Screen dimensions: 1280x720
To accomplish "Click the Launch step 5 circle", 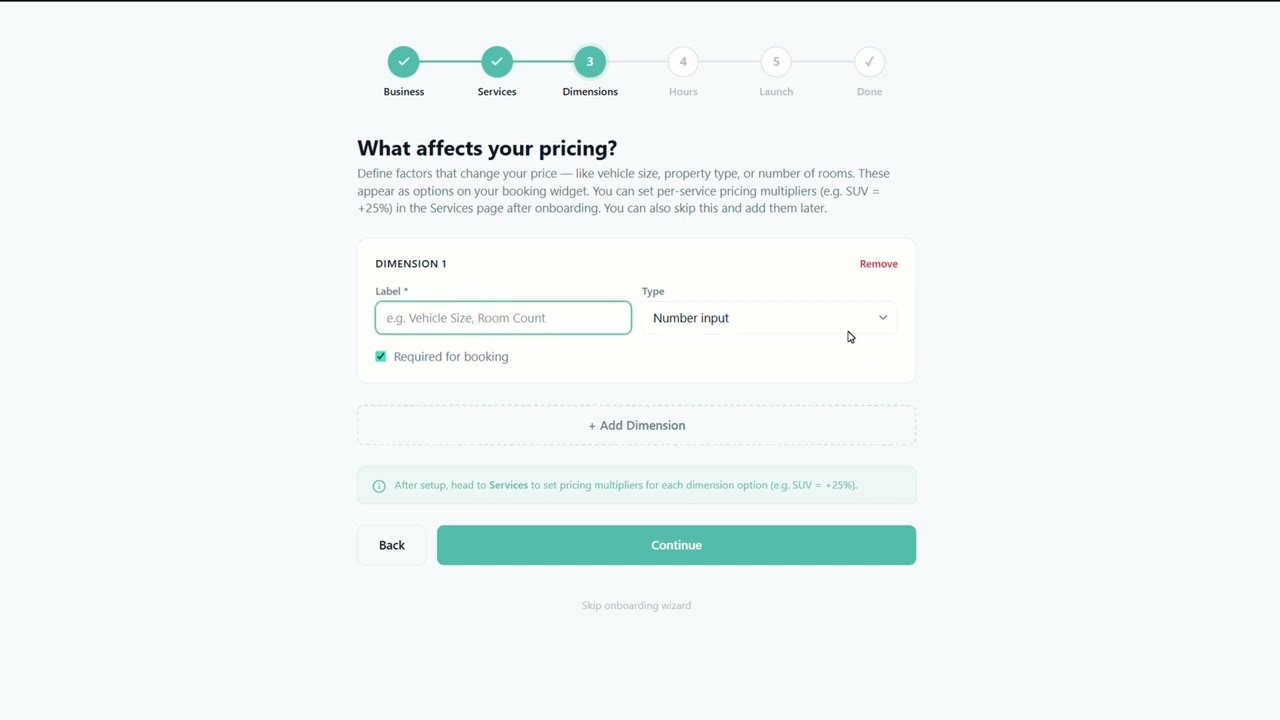I will [776, 62].
